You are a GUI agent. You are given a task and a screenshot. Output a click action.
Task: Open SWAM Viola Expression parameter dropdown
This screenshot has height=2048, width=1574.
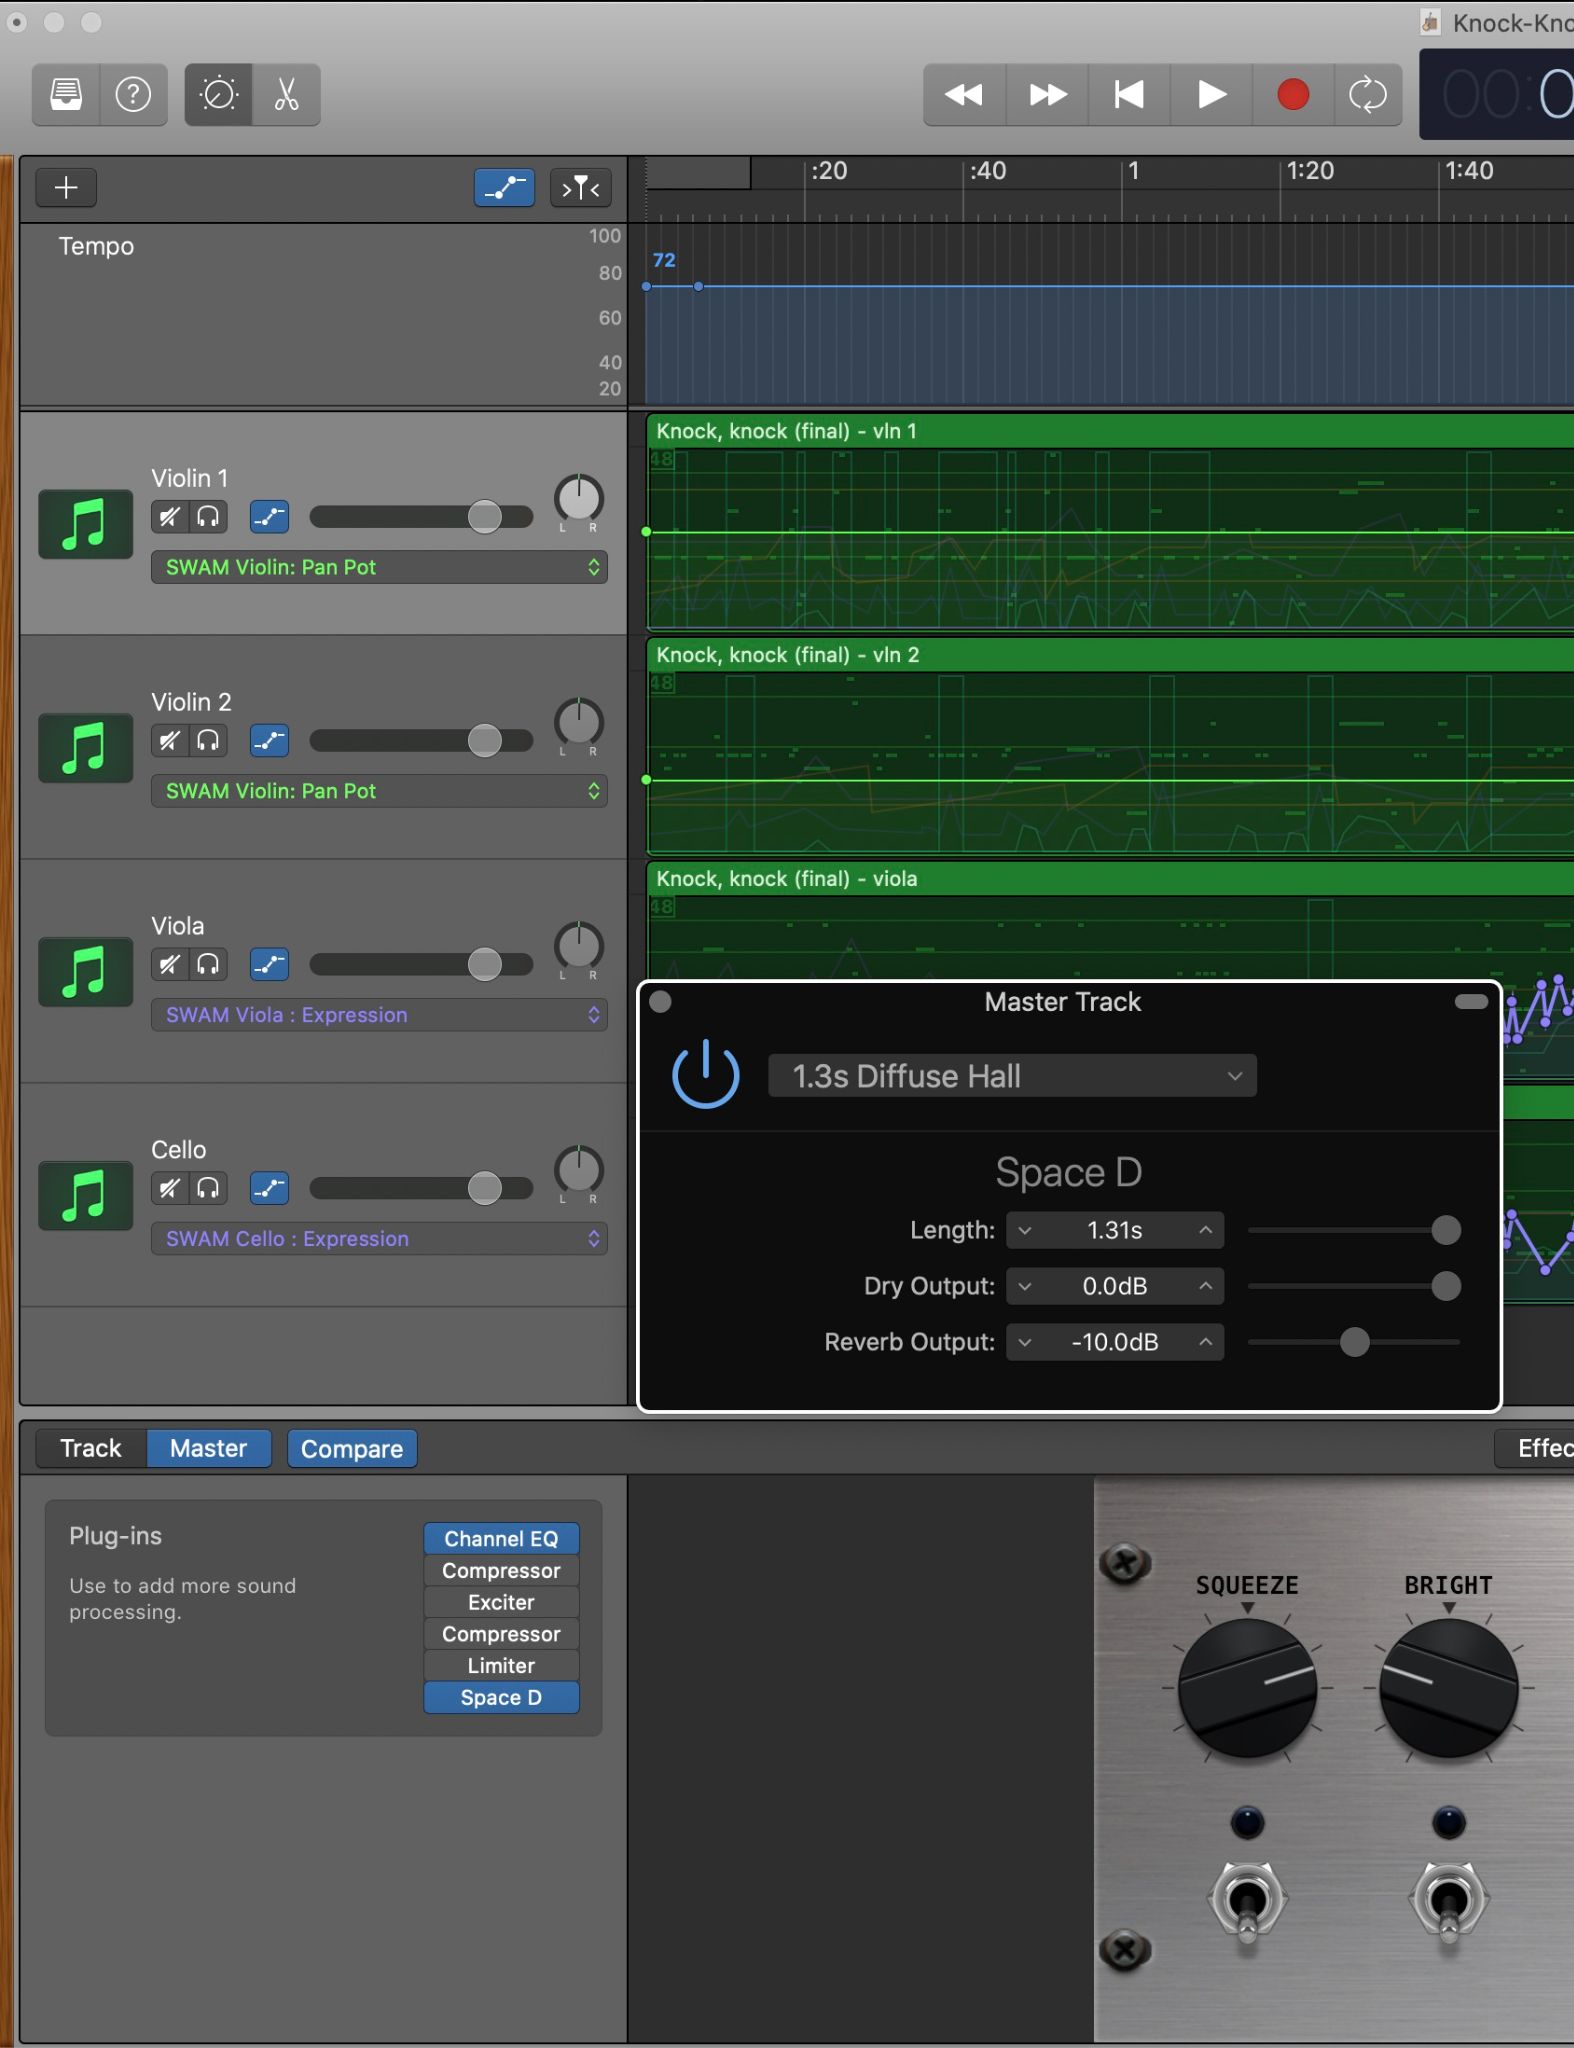click(379, 1015)
